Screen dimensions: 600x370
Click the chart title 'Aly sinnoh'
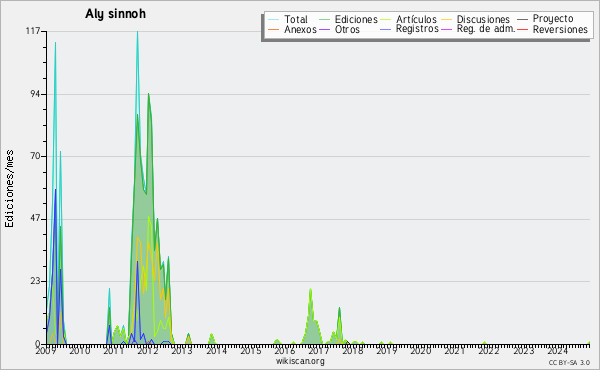(116, 14)
